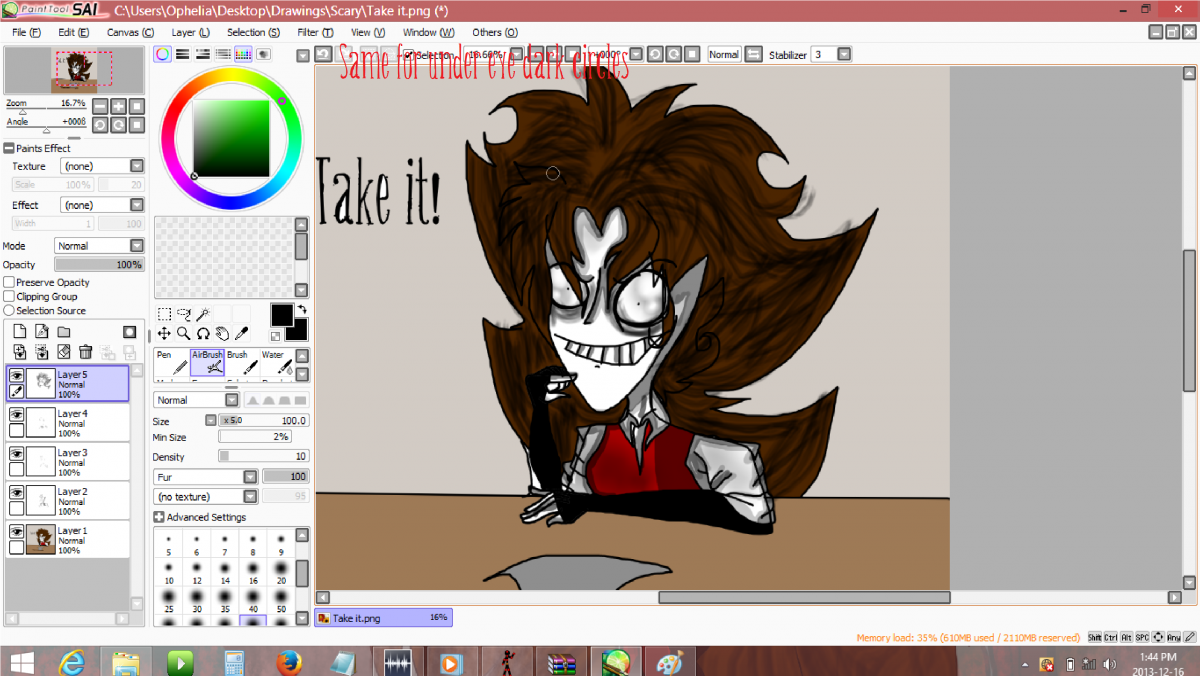Image resolution: width=1200 pixels, height=676 pixels.
Task: Hide Layer 4 using its eye icon
Action: (x=16, y=414)
